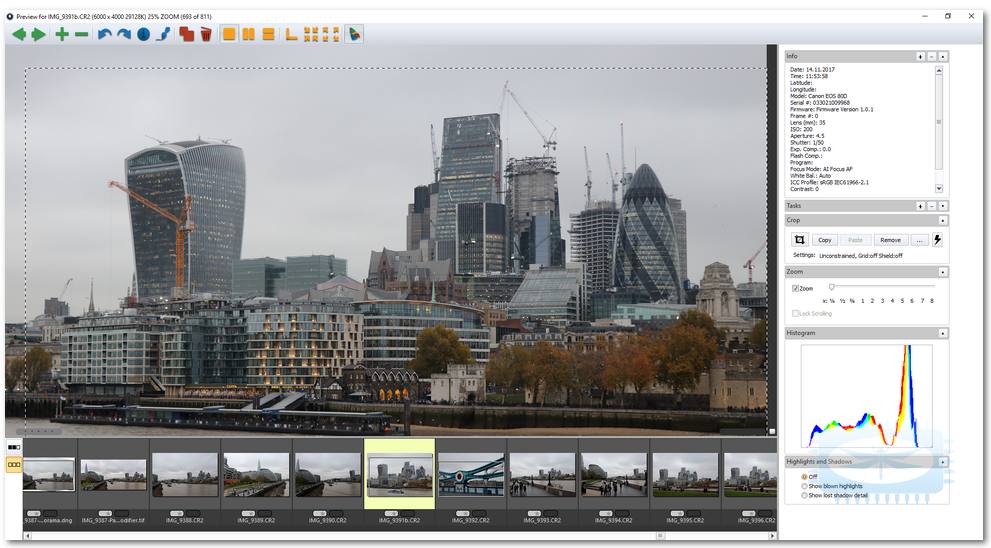
Task: Click the blue curve tool icon
Action: click(163, 34)
